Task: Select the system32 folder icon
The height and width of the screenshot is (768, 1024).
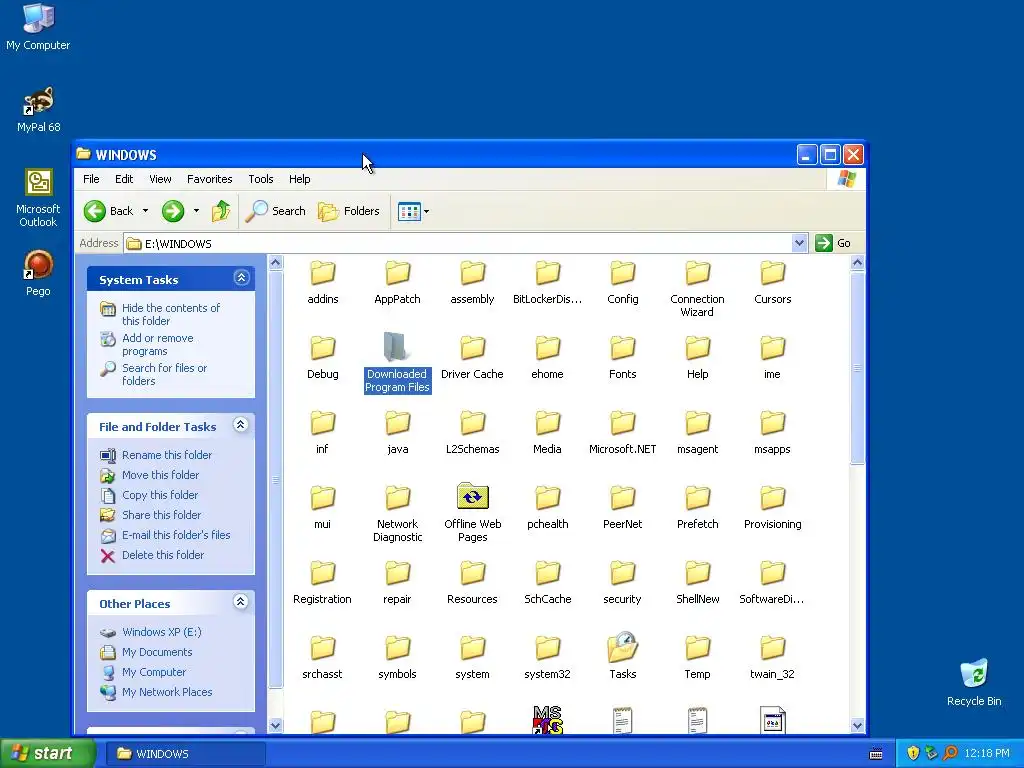Action: pos(547,648)
